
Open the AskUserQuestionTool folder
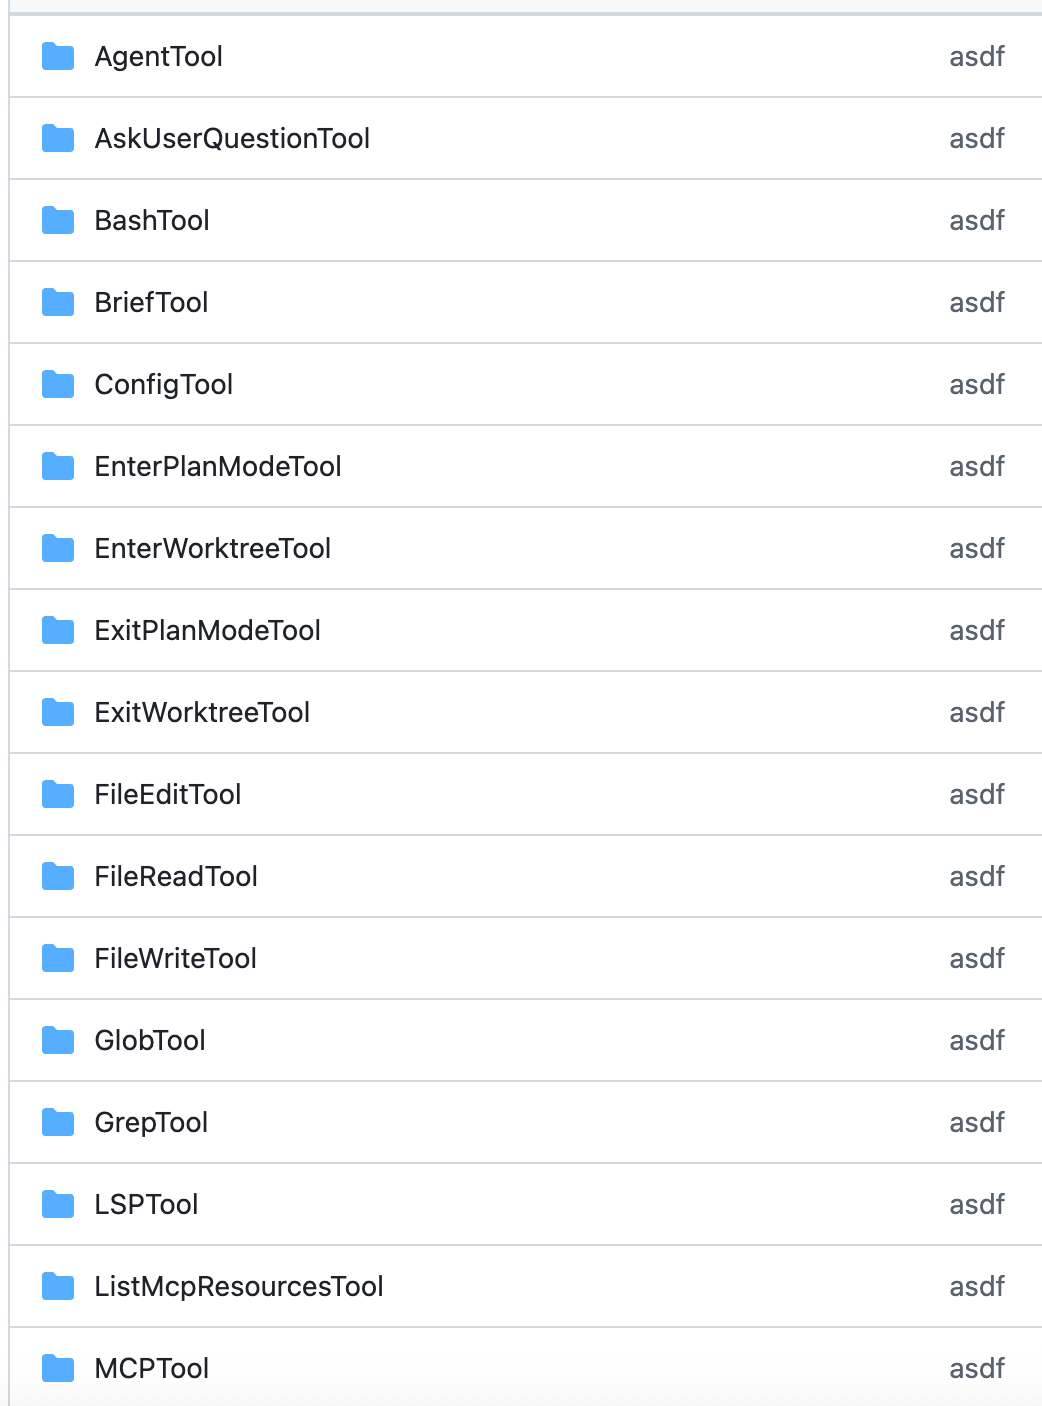[232, 139]
